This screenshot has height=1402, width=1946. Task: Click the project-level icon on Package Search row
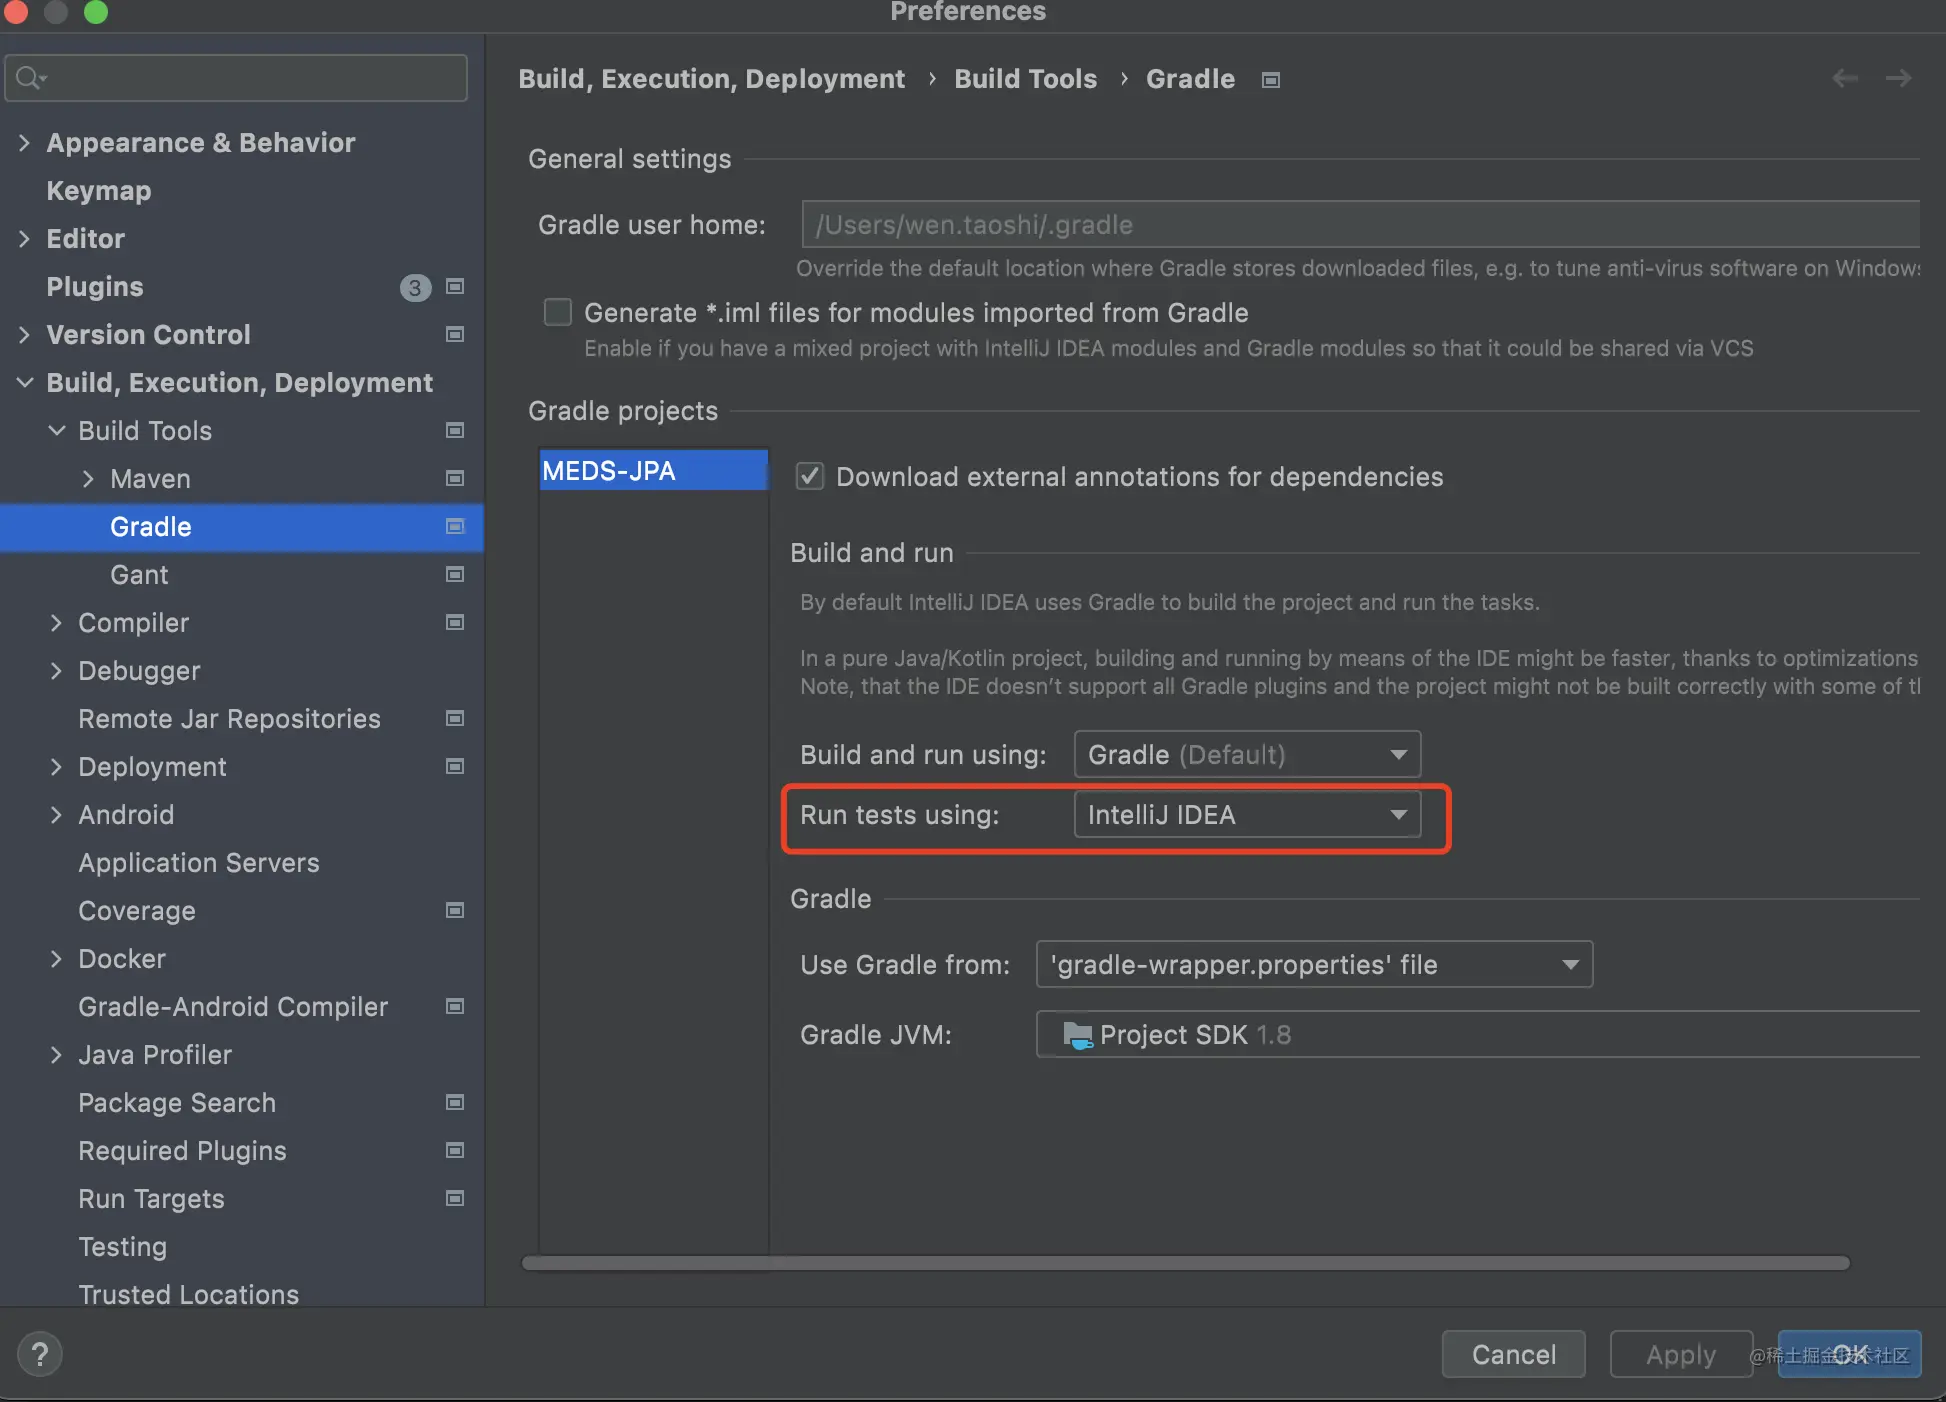click(x=455, y=1103)
